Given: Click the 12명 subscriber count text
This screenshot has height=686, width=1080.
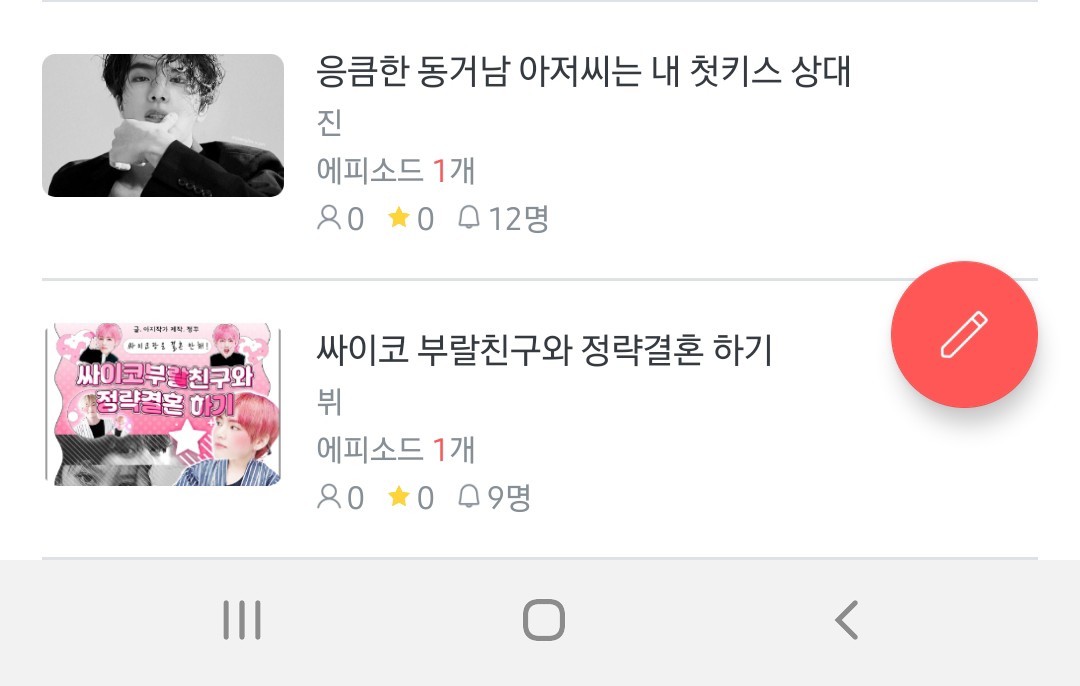Looking at the screenshot, I should [x=518, y=219].
